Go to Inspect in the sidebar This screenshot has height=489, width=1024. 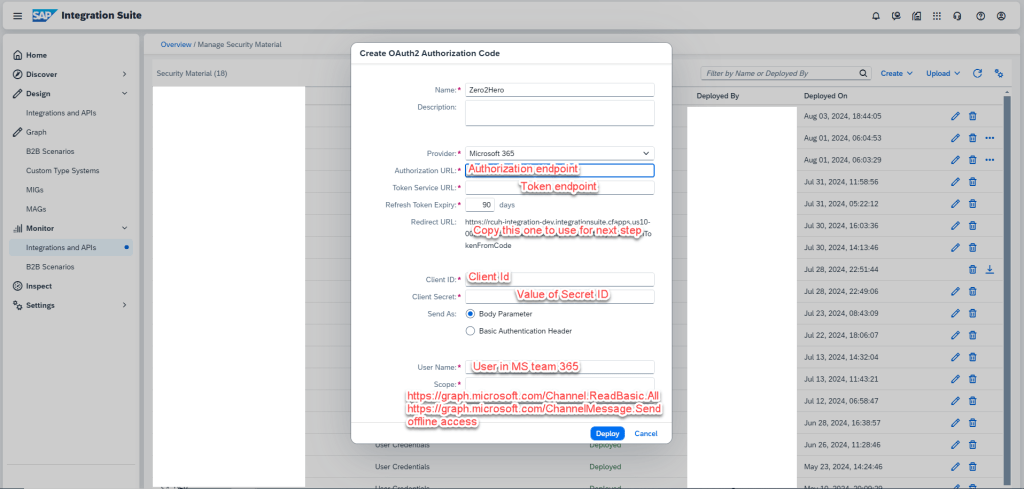[x=39, y=286]
